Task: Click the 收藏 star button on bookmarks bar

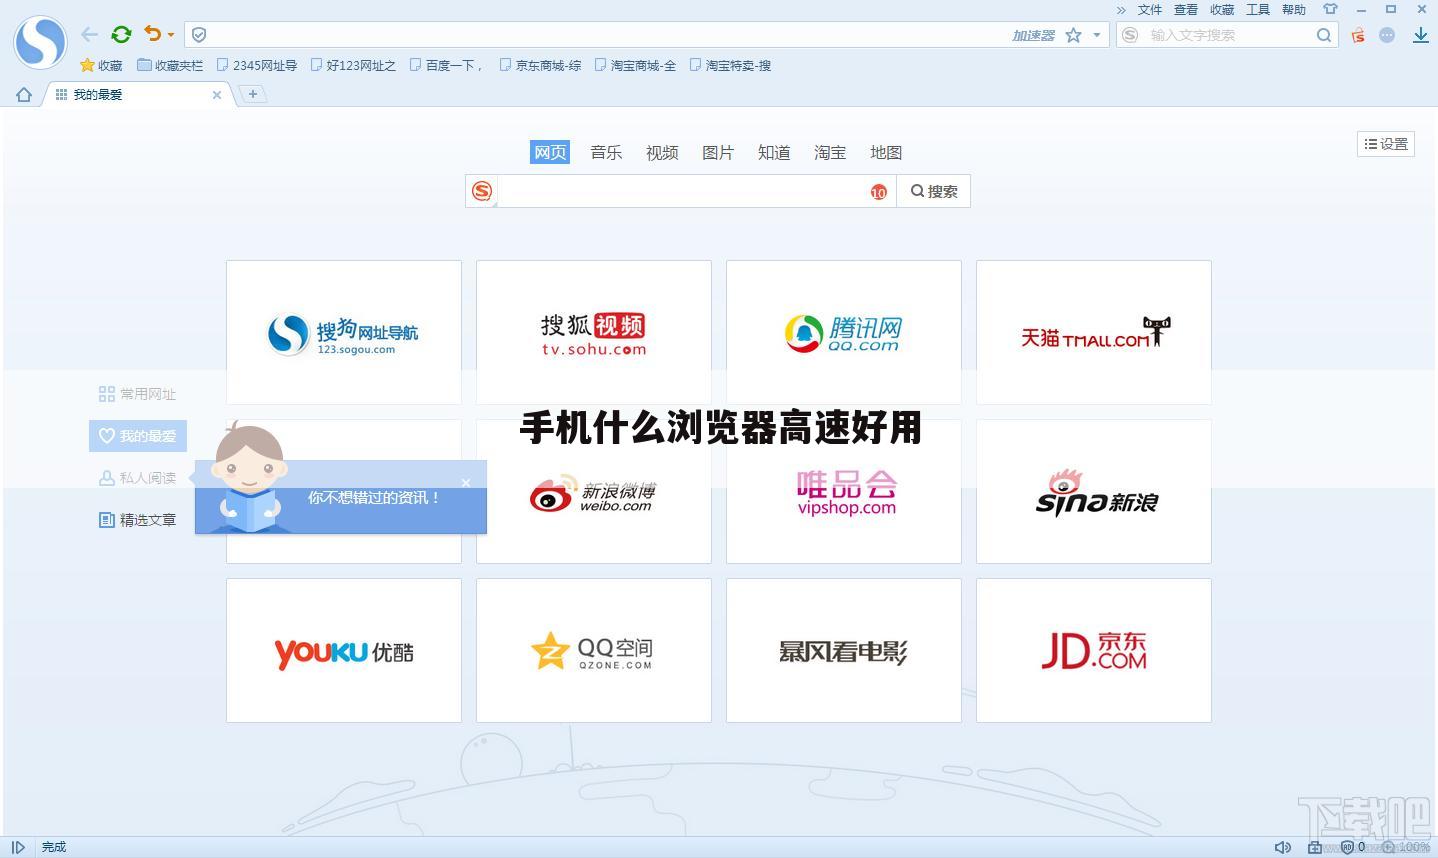Action: pos(101,65)
